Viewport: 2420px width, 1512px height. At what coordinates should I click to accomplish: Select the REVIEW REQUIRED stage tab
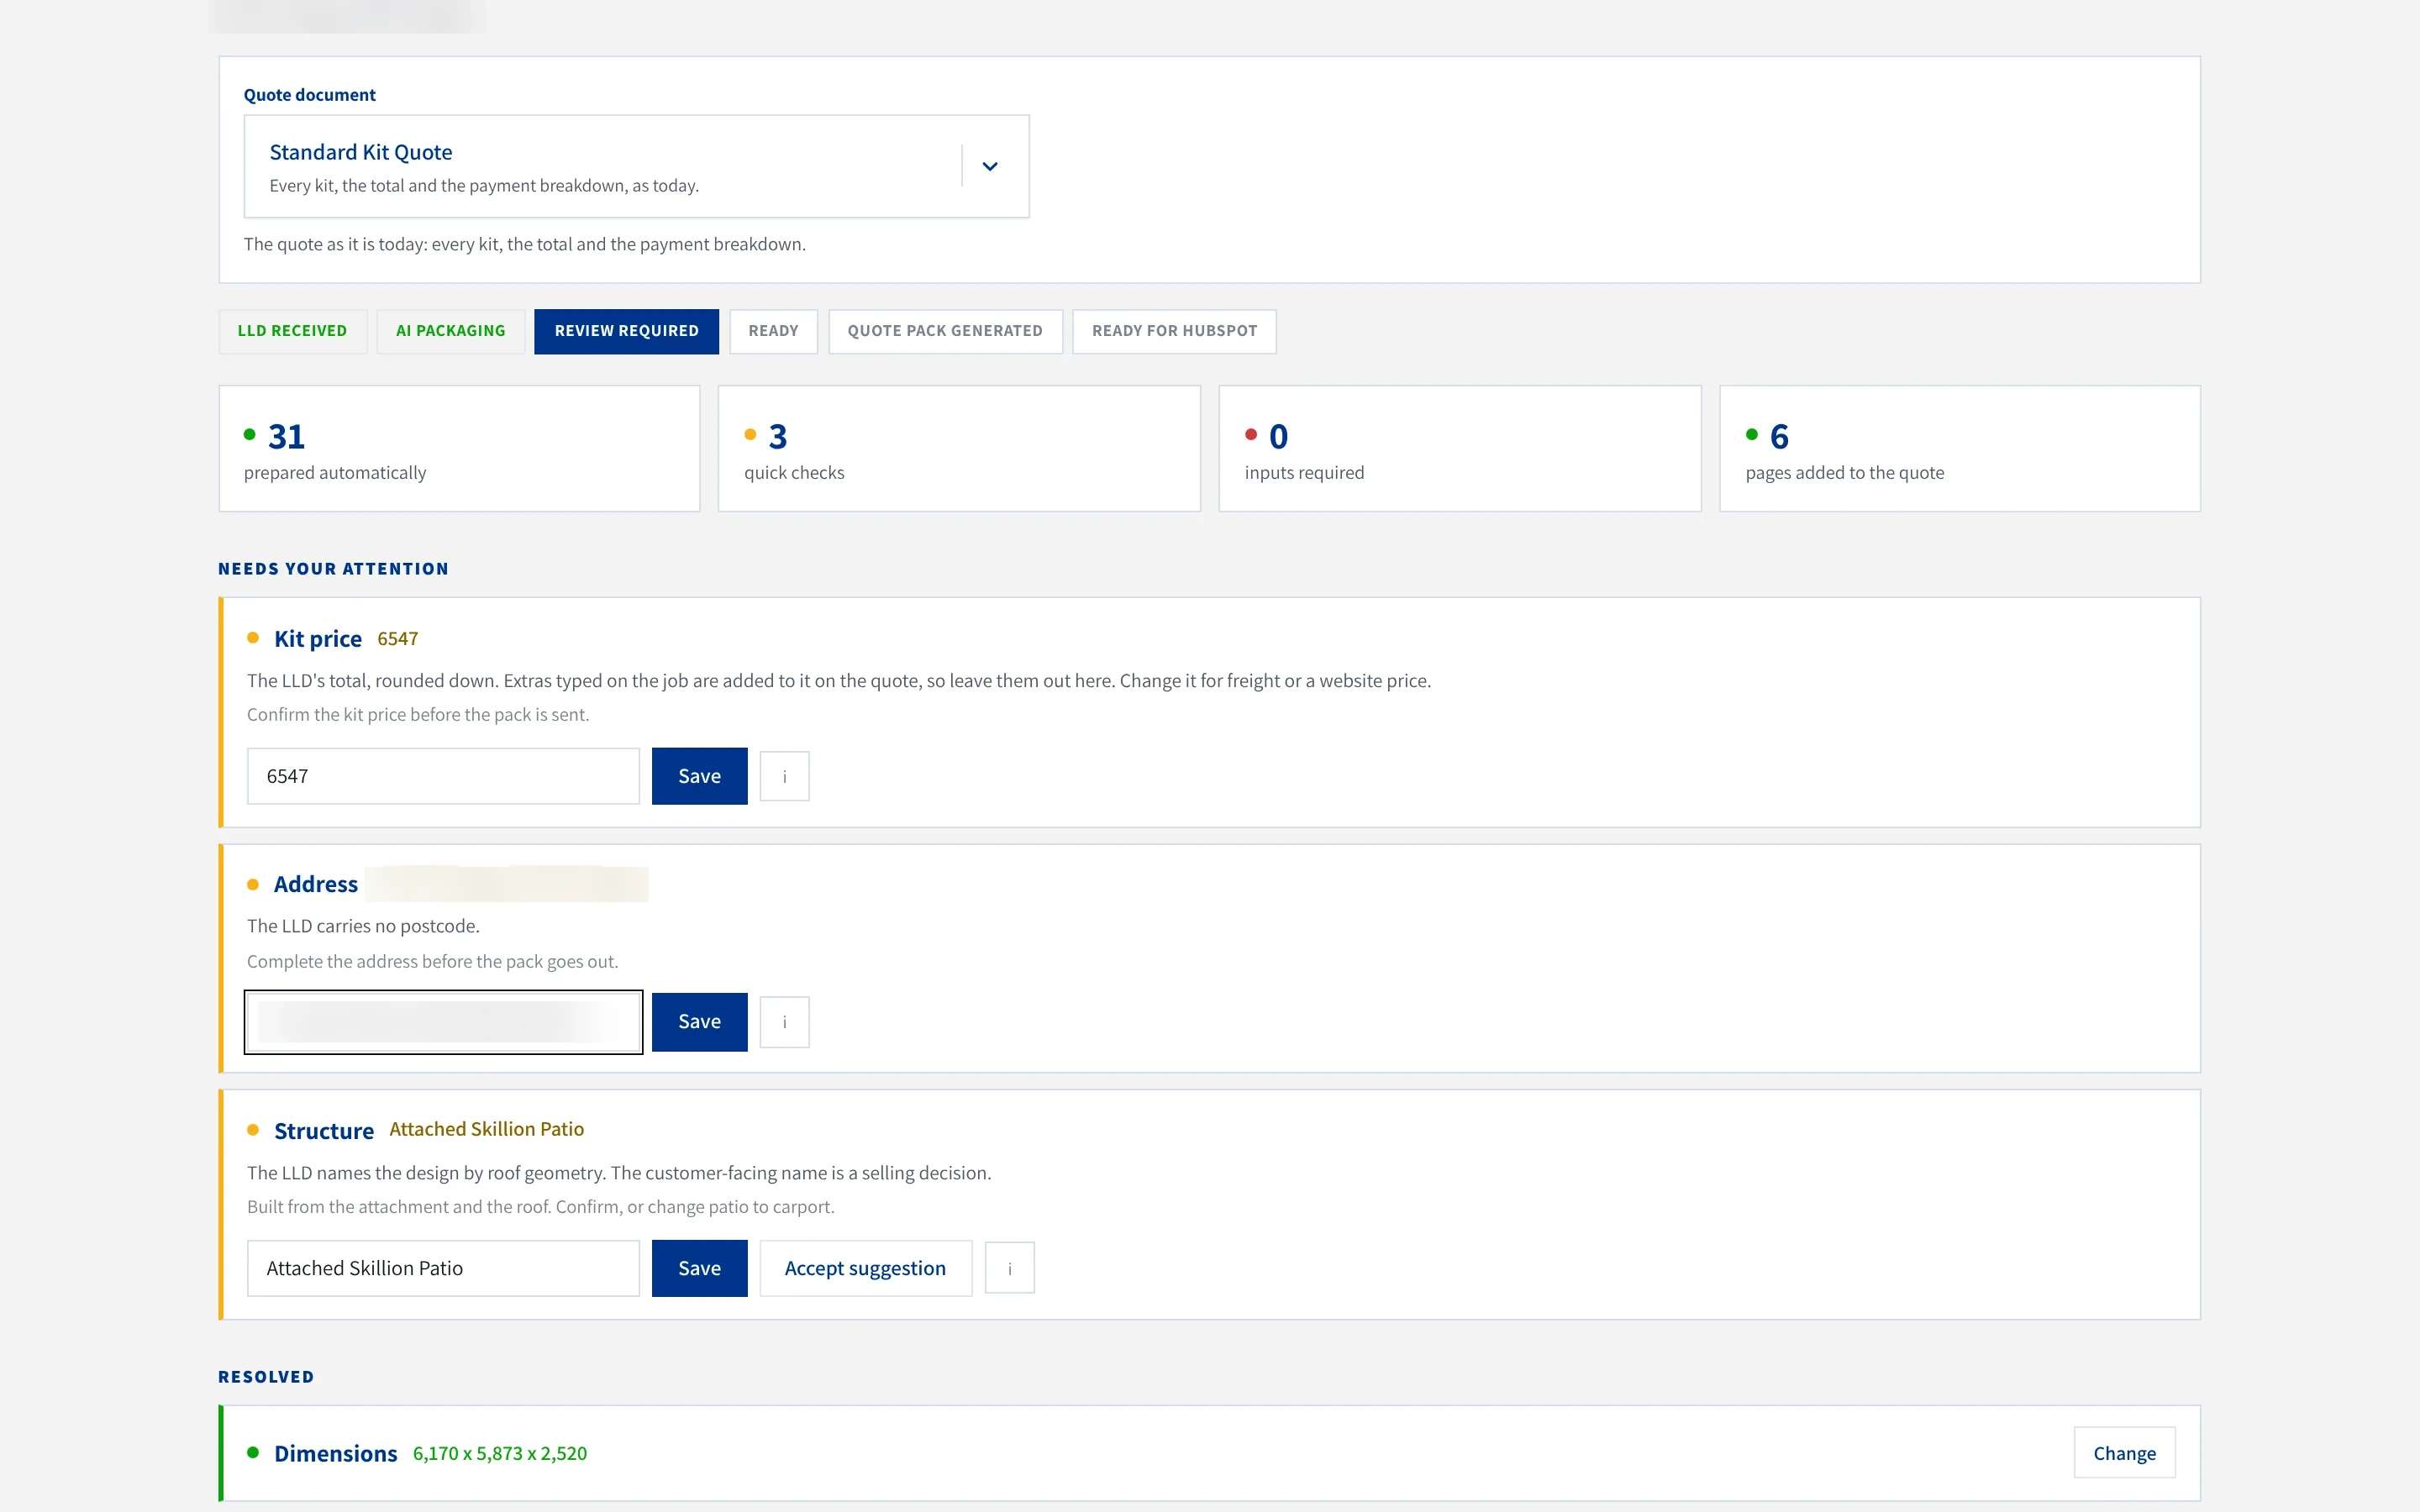tap(626, 331)
